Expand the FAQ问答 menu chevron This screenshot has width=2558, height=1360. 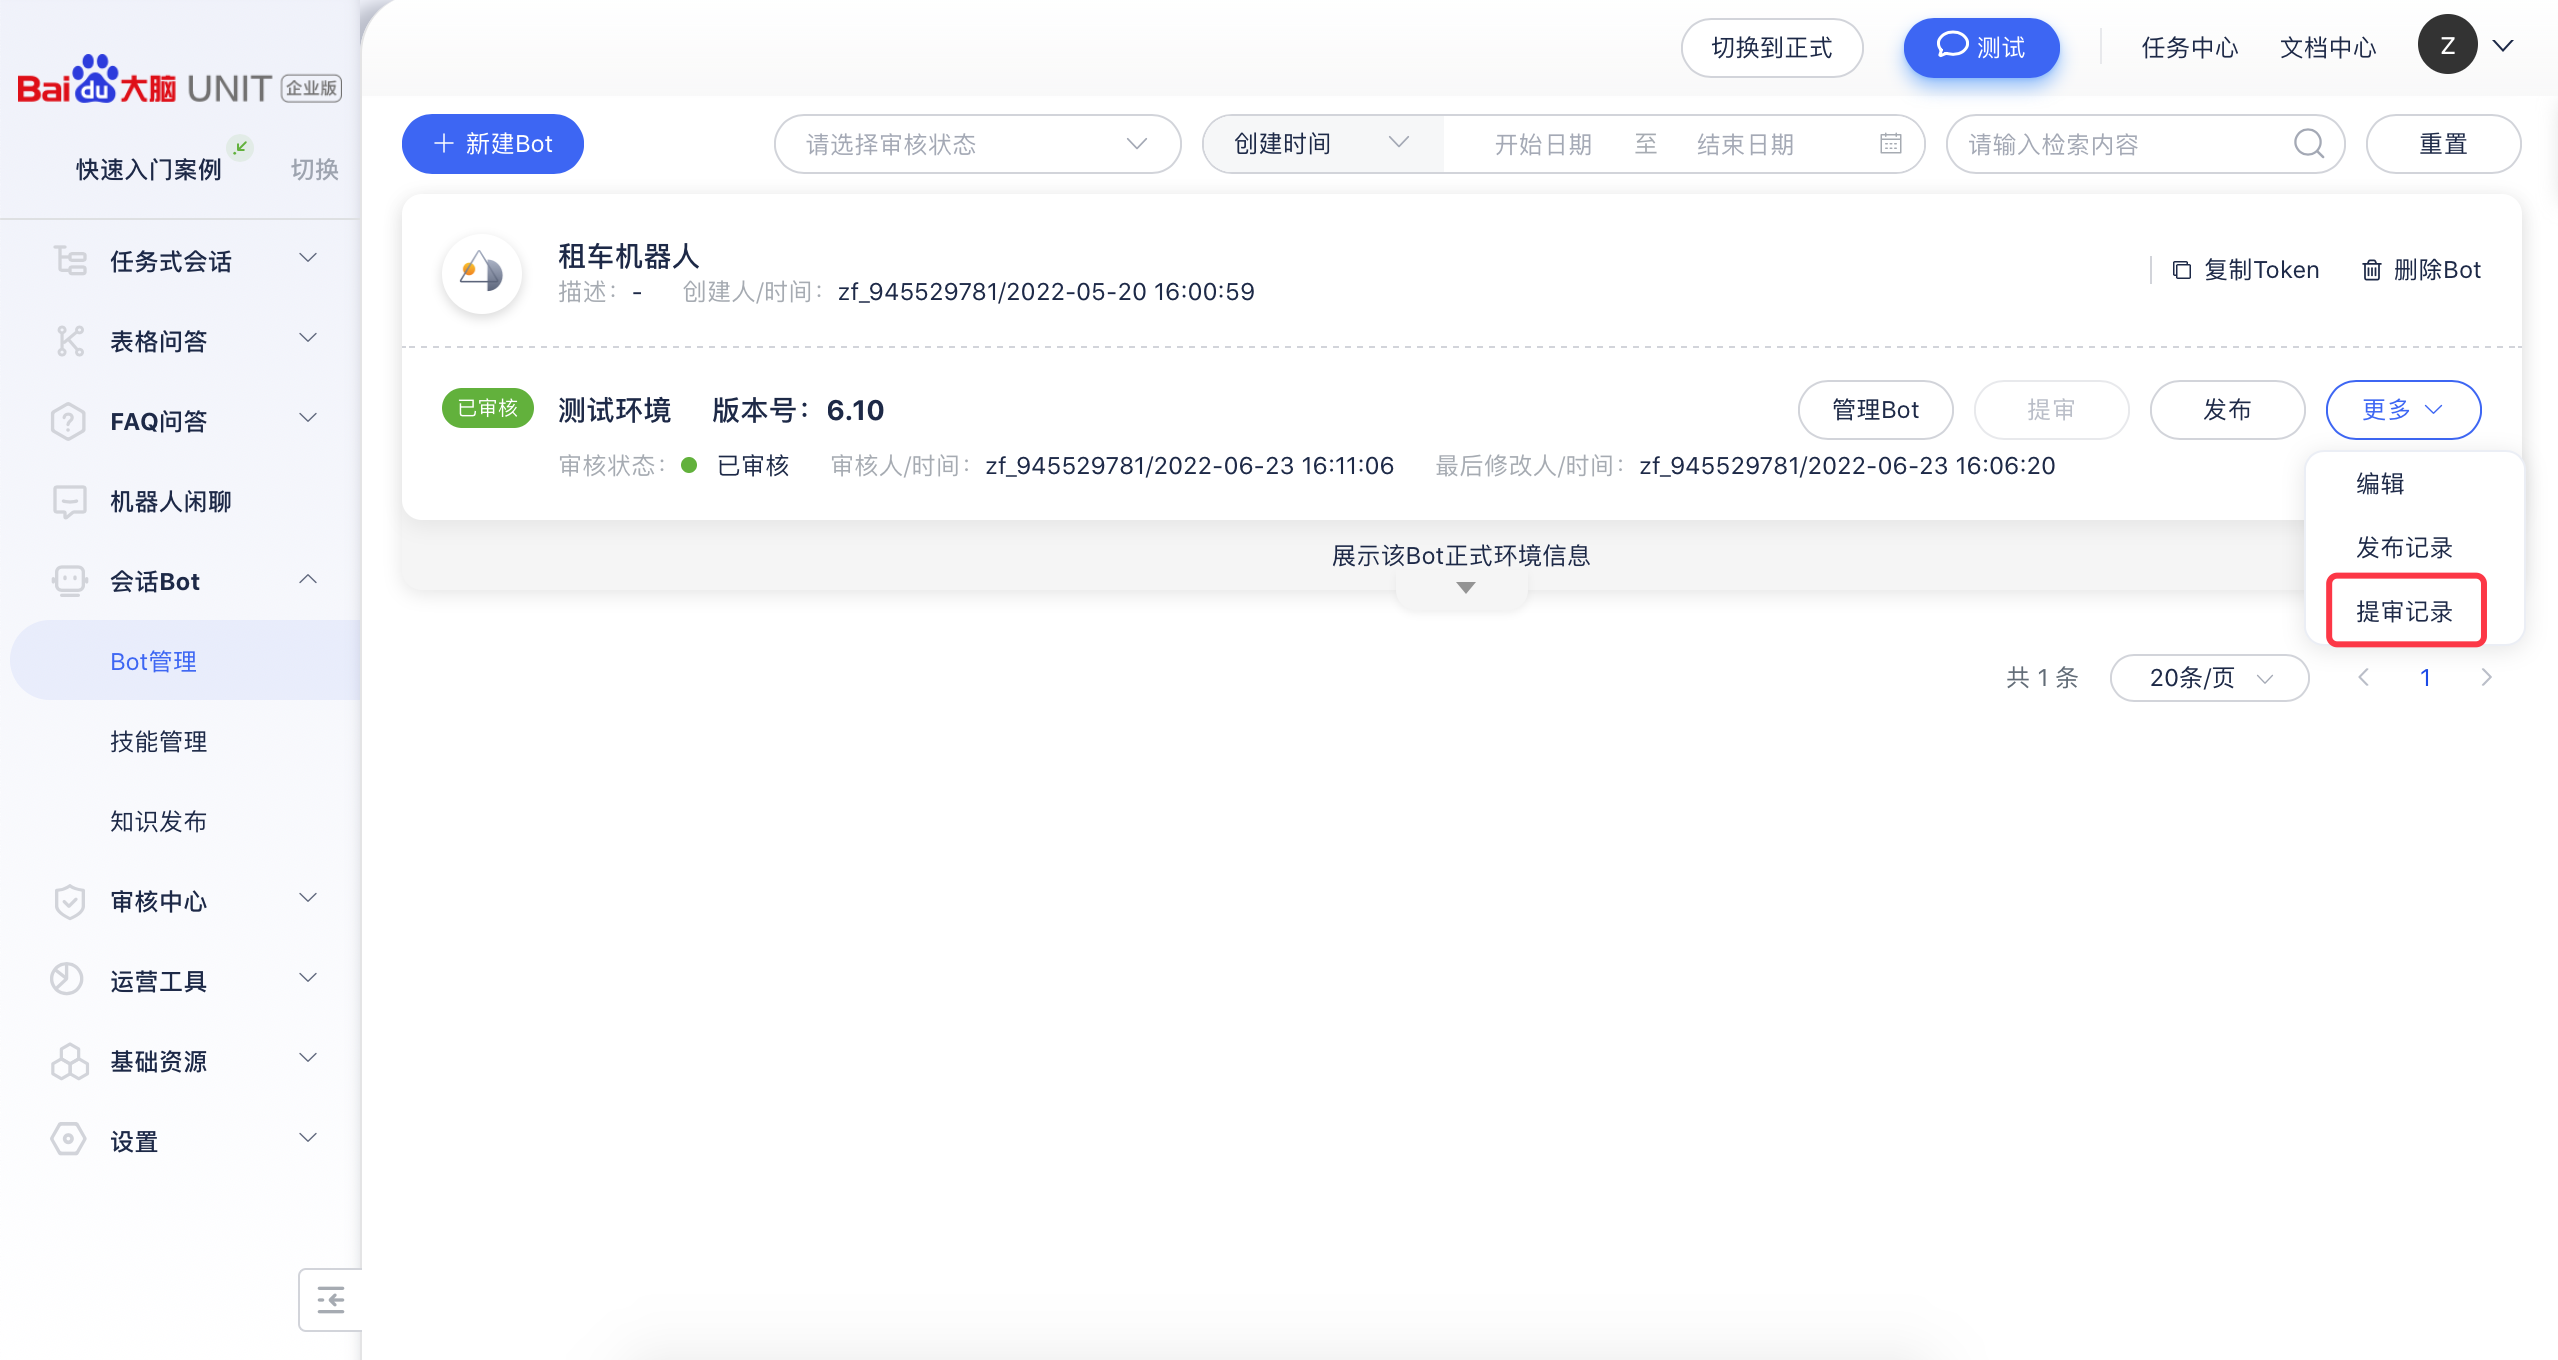point(308,418)
